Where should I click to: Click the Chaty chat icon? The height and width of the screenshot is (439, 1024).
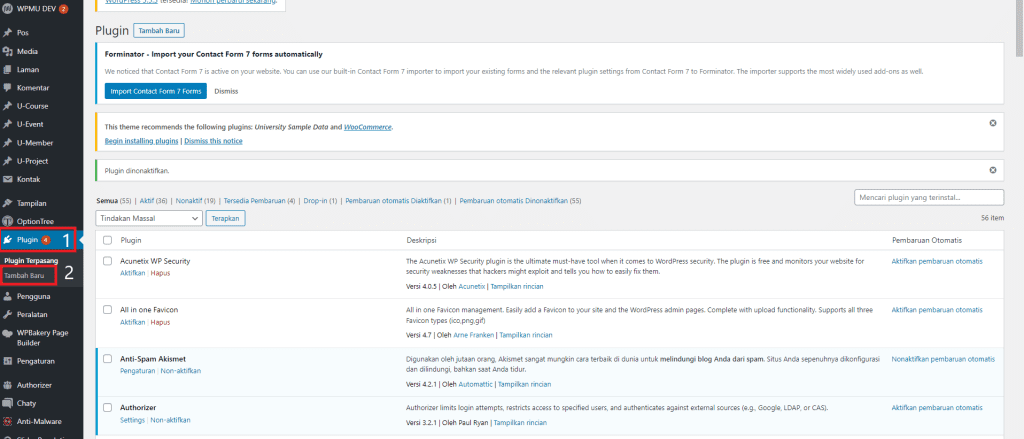(x=7, y=404)
